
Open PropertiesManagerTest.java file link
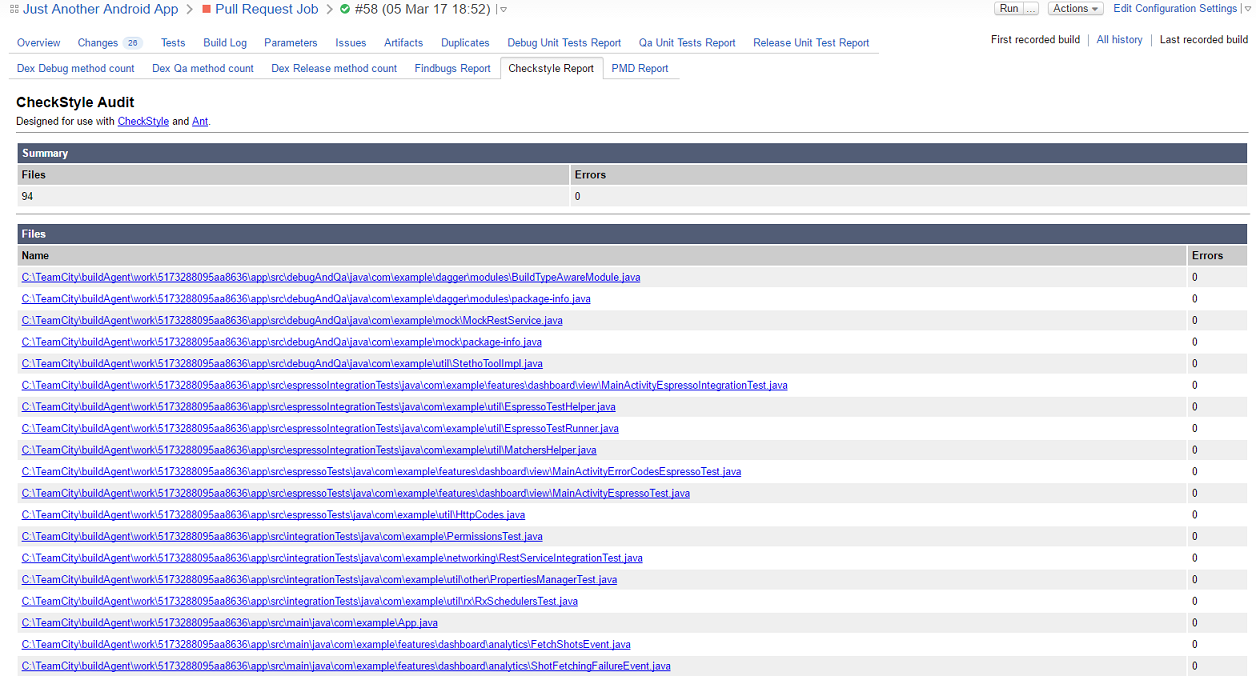320,580
